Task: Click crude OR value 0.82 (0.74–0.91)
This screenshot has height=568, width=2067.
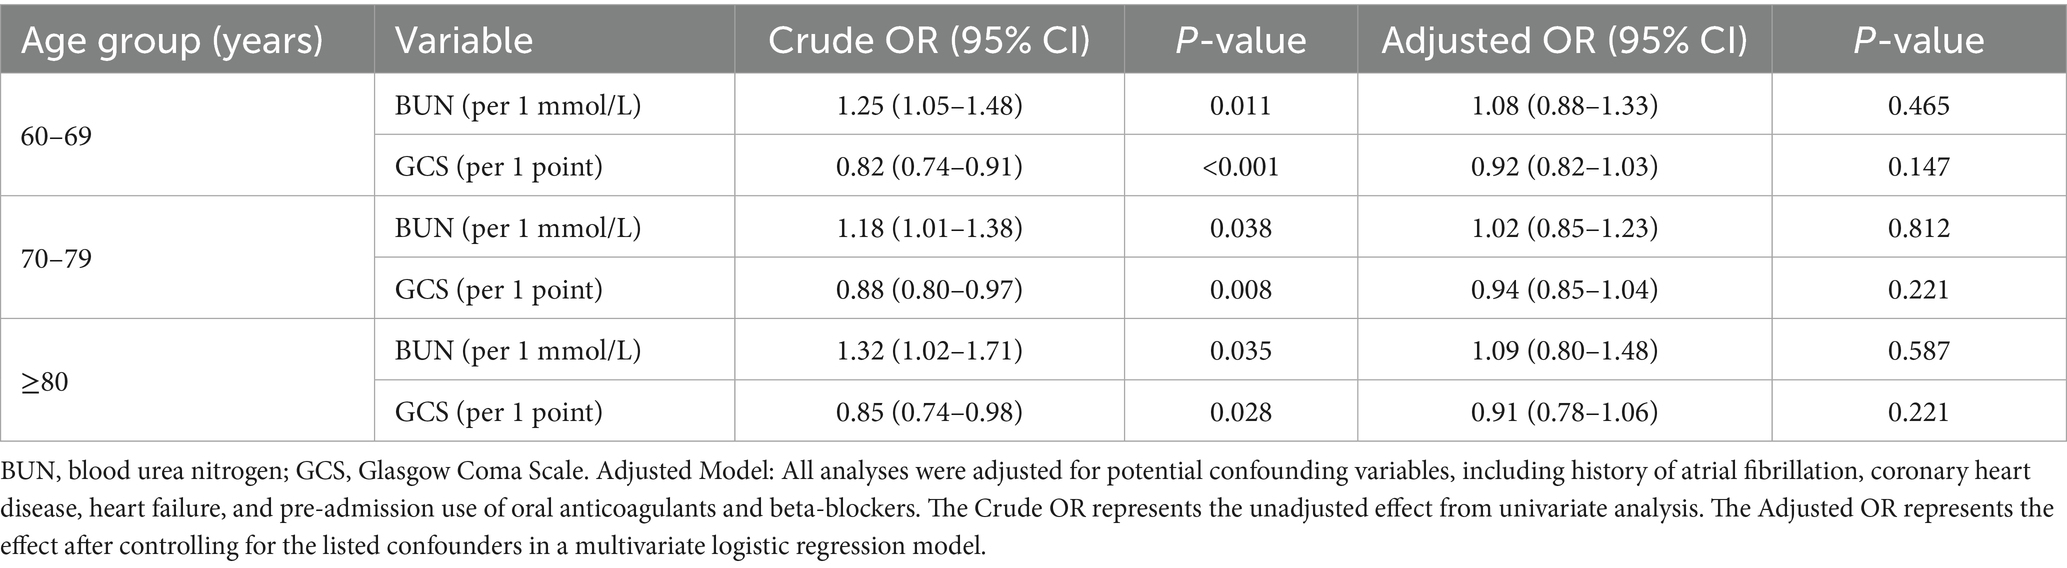Action: tap(929, 167)
